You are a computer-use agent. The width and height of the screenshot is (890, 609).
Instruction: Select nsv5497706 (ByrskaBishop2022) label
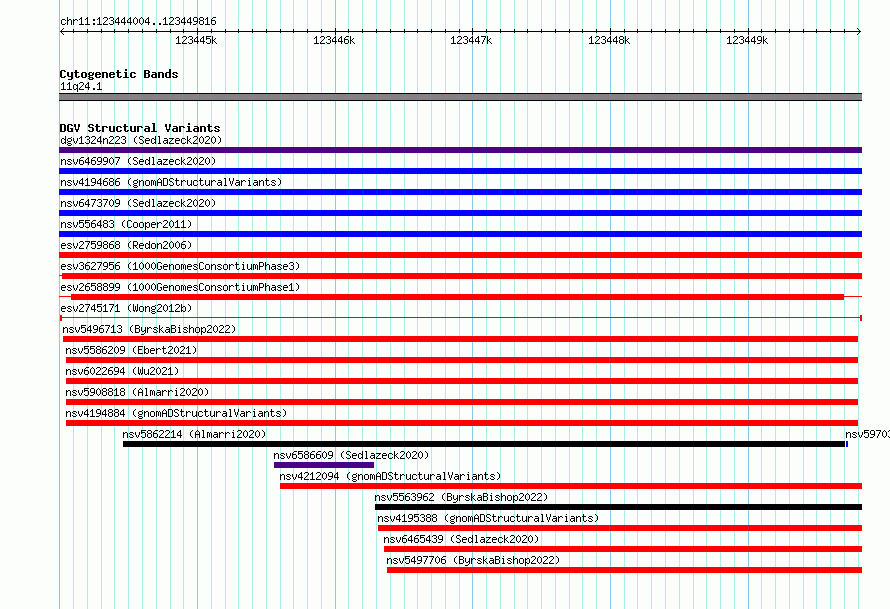473,560
